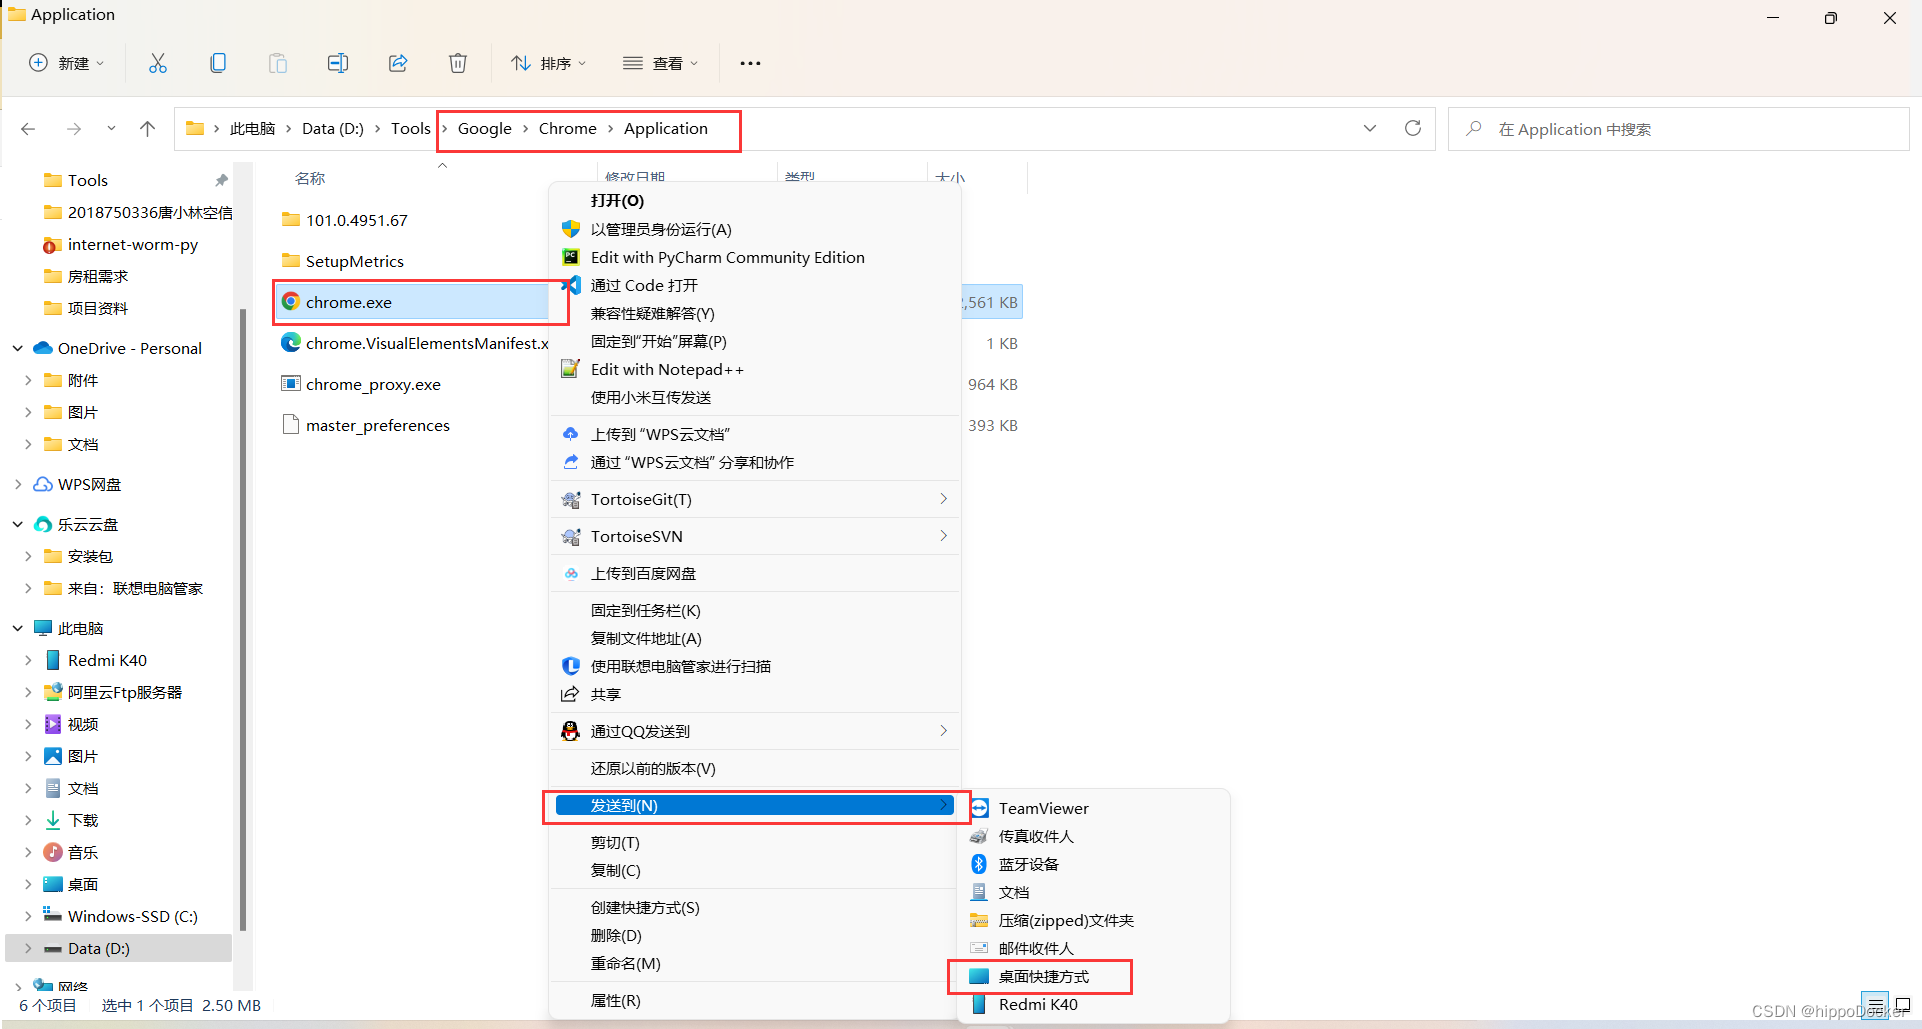This screenshot has height=1029, width=1922.
Task: Open address bar history dropdown
Action: (x=1370, y=128)
